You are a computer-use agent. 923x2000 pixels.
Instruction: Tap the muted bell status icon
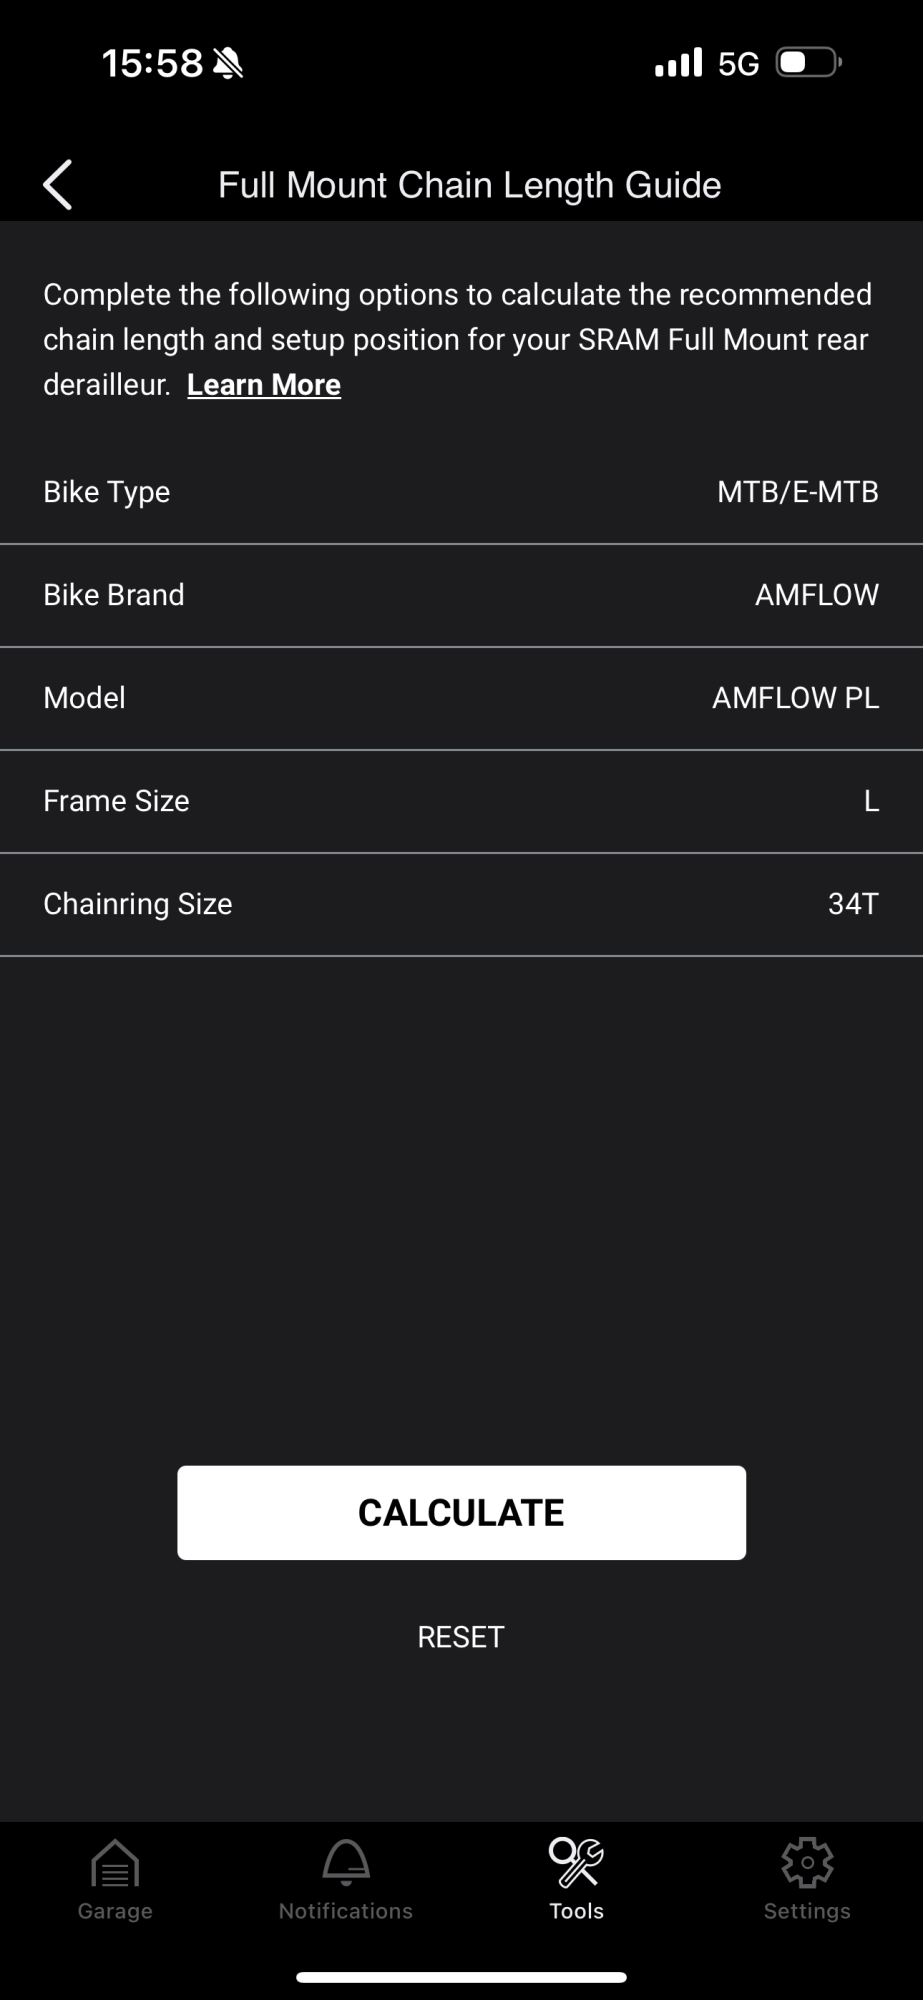point(229,64)
